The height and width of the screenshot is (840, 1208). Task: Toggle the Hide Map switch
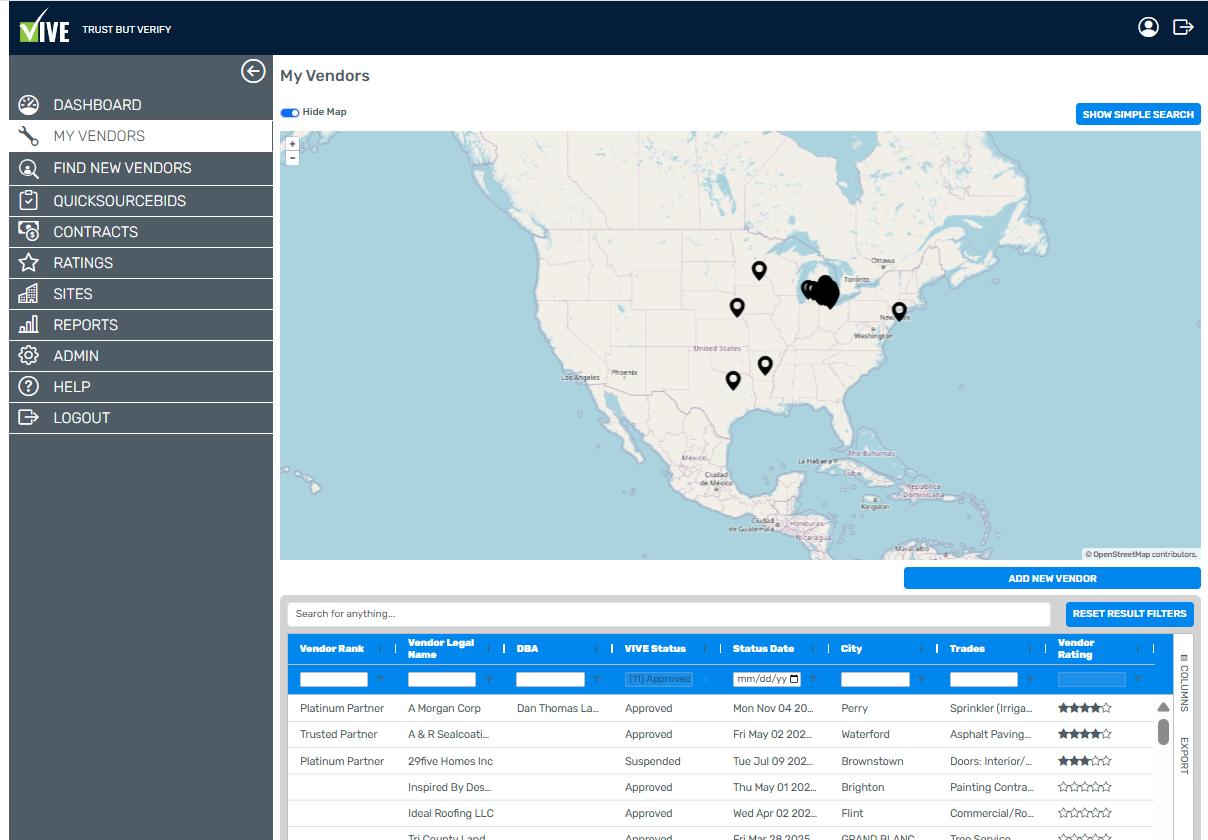coord(290,113)
